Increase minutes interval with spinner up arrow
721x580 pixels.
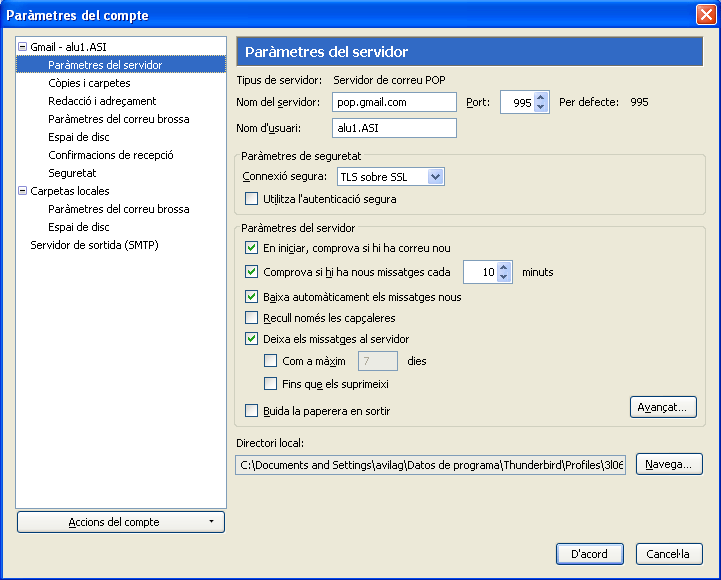tap(507, 266)
